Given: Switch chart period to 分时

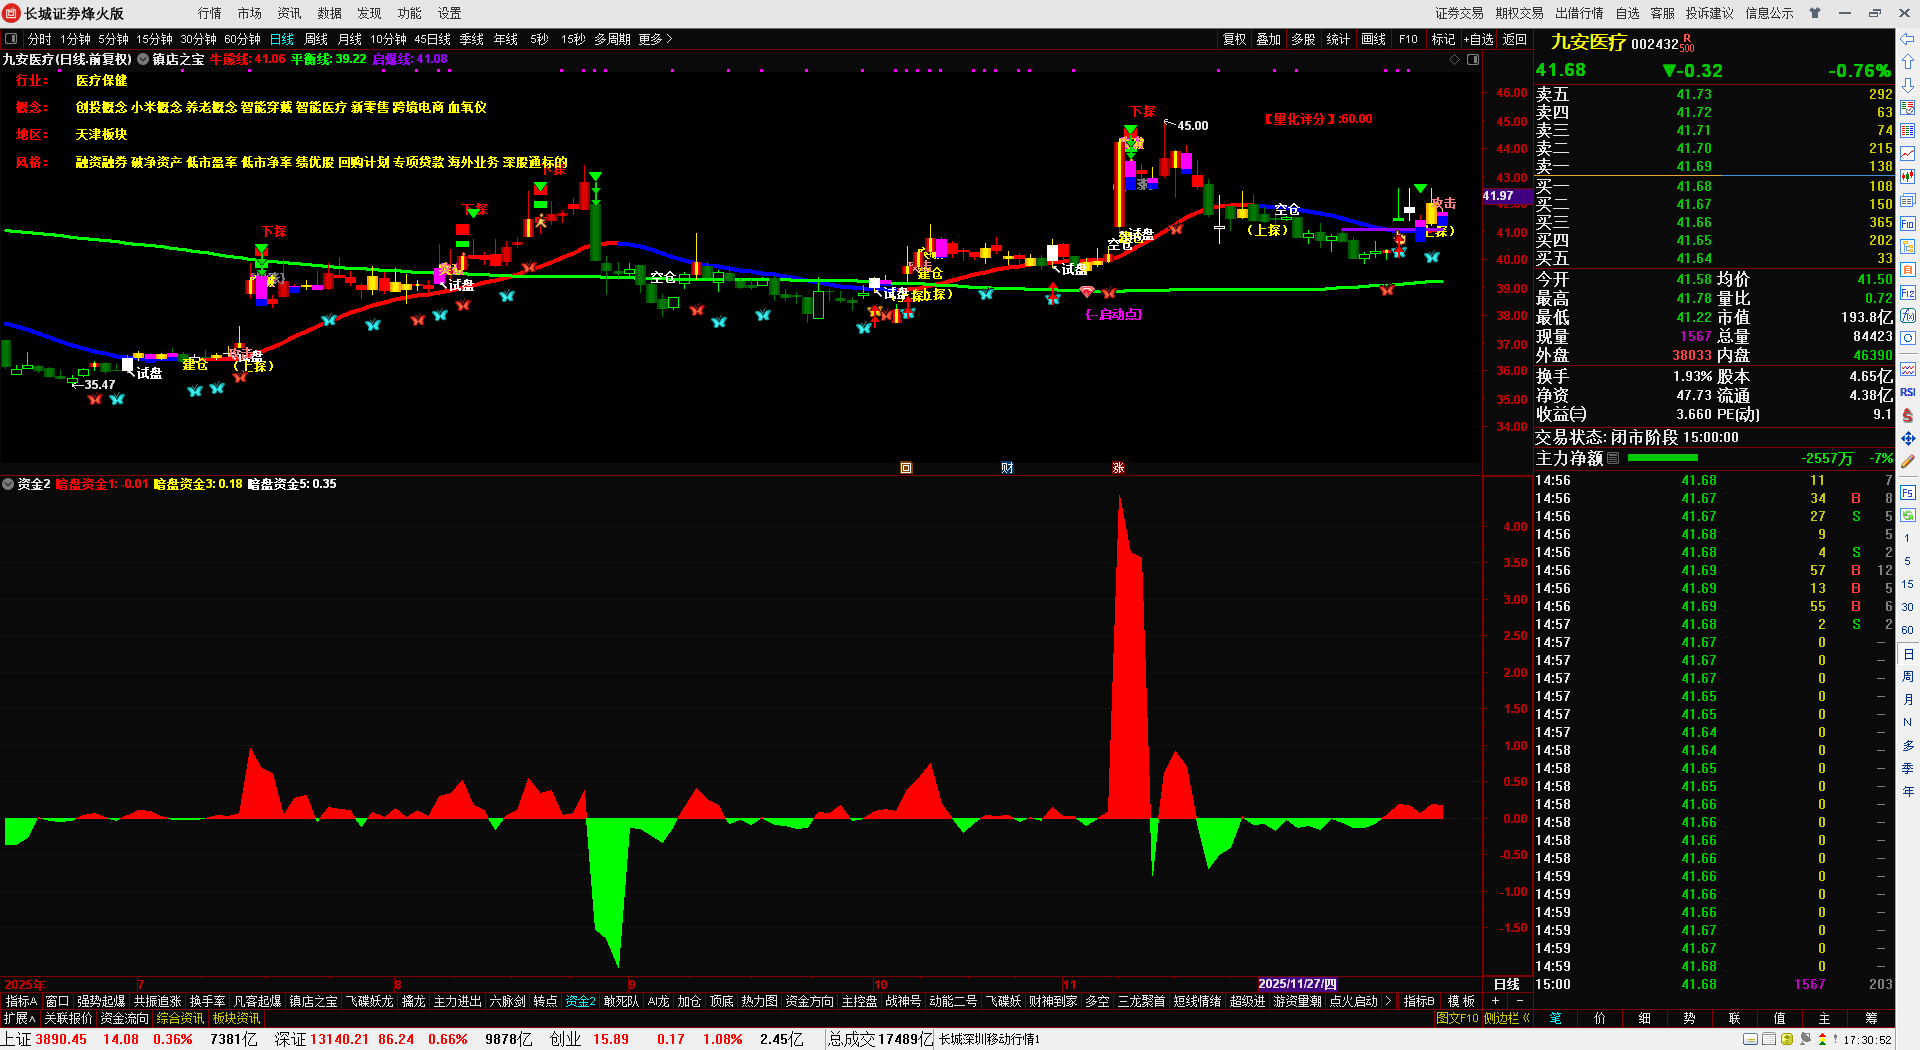Looking at the screenshot, I should pyautogui.click(x=40, y=39).
